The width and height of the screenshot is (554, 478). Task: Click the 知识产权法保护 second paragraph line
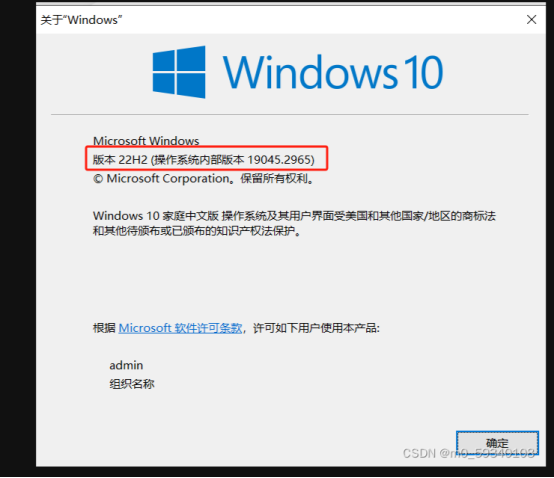point(197,231)
